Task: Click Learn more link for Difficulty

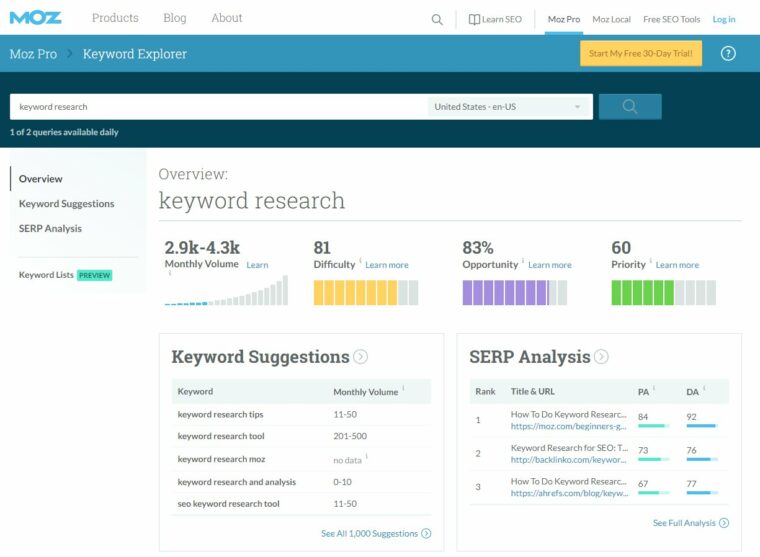Action: tap(387, 265)
